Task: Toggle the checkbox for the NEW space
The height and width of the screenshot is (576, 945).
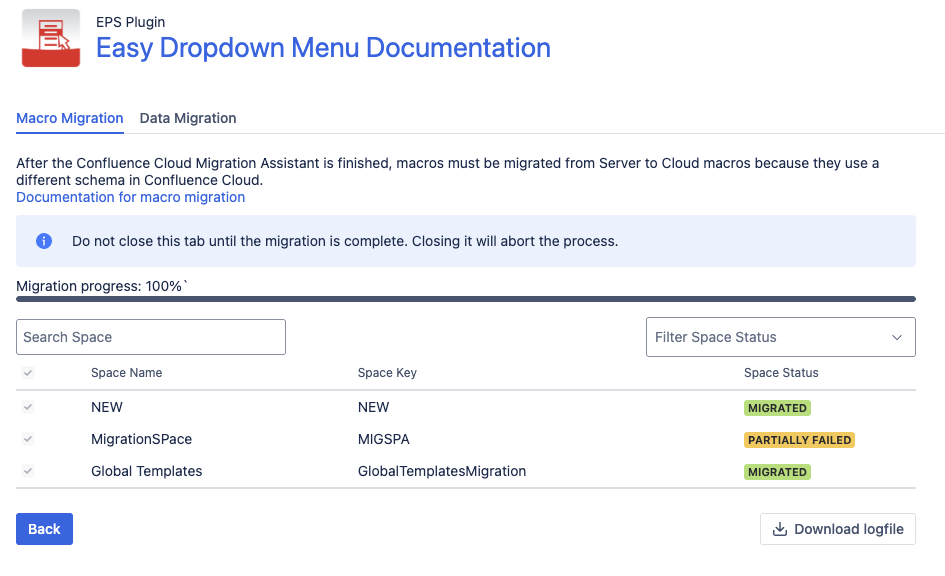Action: [x=28, y=407]
